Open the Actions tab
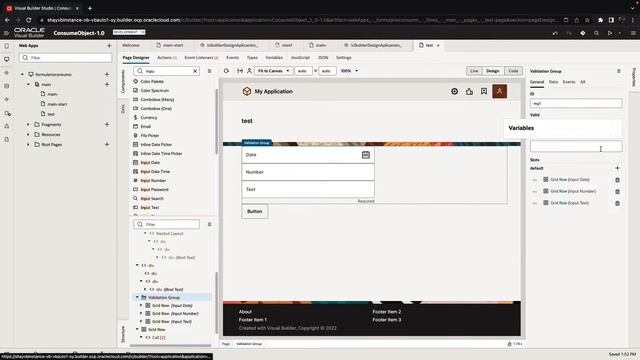Image resolution: width=640 pixels, height=360 pixels. [167, 58]
